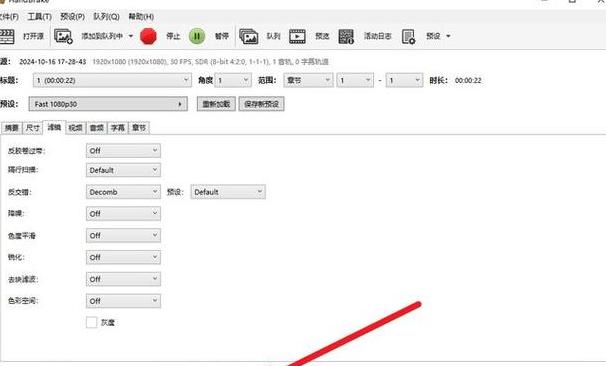Open the Activity Log icon
This screenshot has height=366, width=606.
coord(346,36)
